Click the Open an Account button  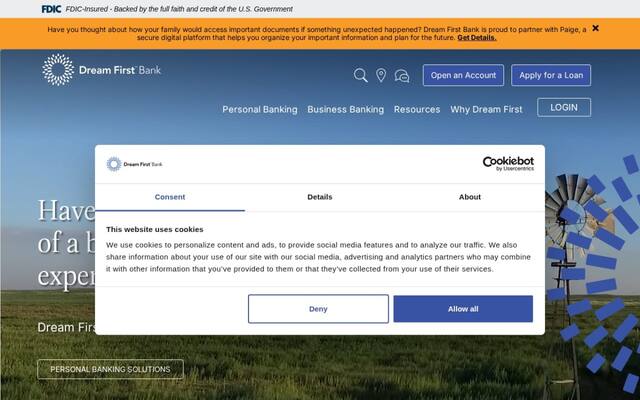click(x=463, y=75)
